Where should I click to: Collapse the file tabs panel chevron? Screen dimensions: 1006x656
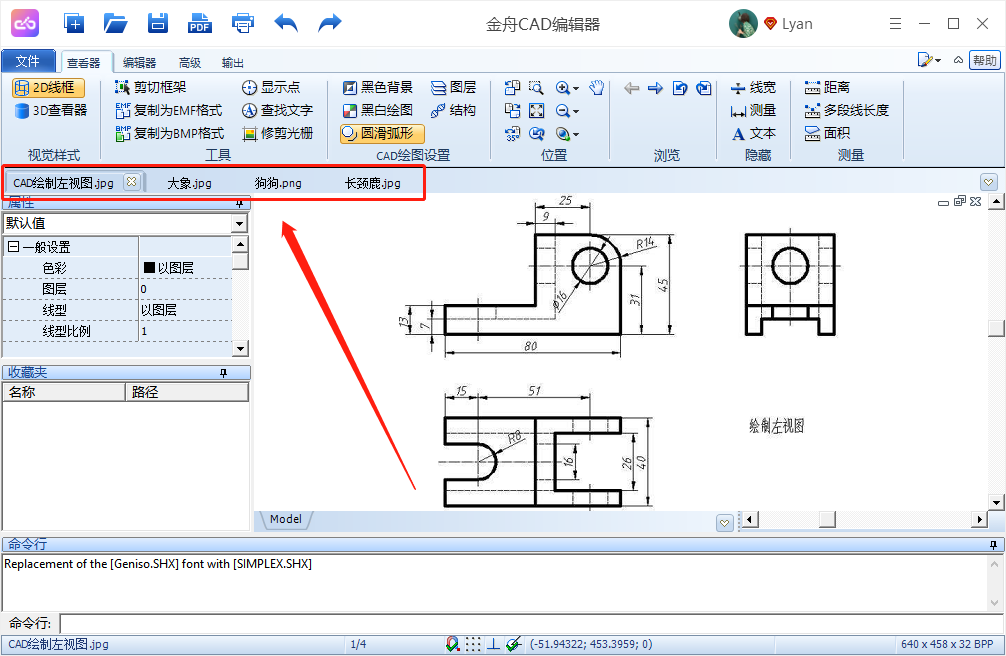(x=988, y=181)
